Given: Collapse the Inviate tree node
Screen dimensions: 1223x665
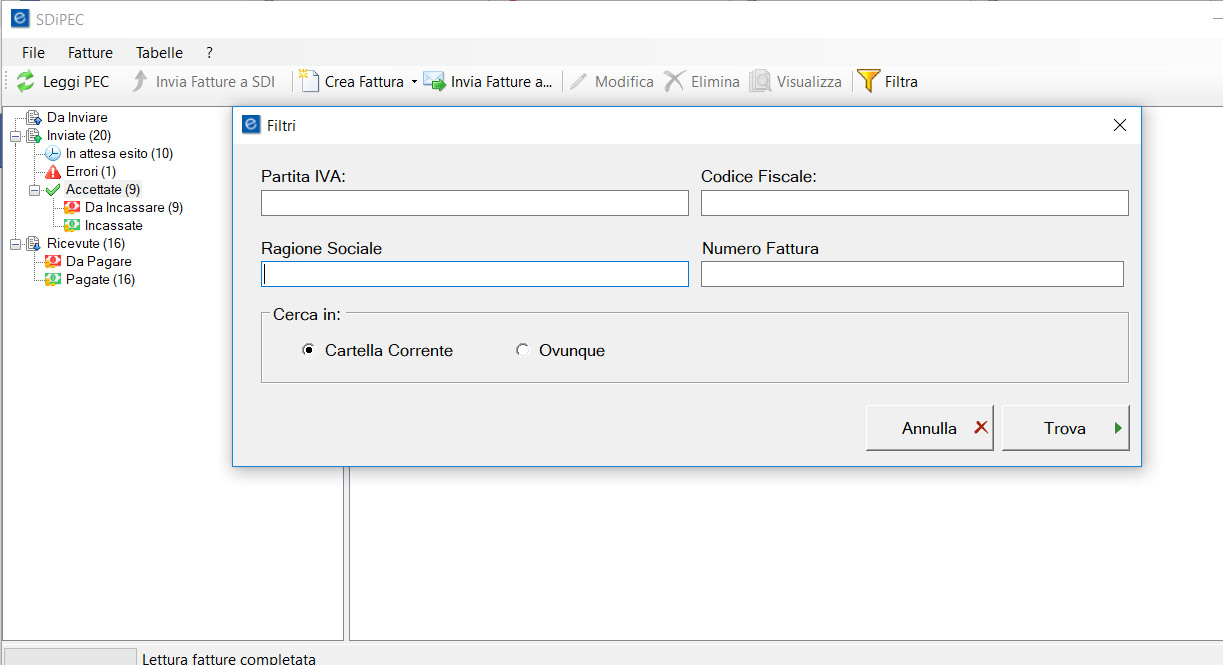Looking at the screenshot, I should tap(15, 136).
